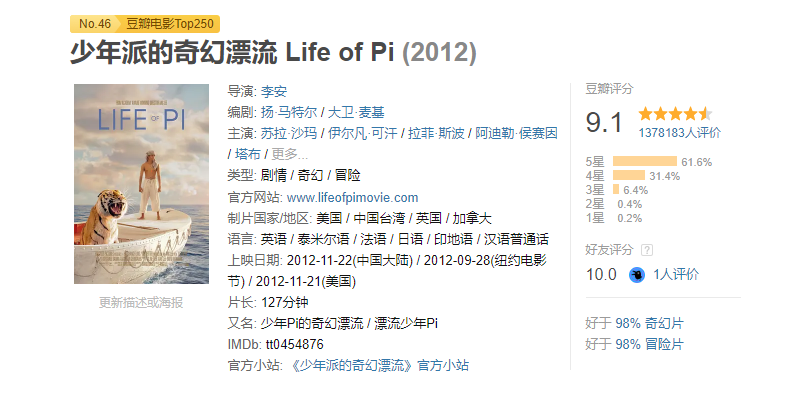The height and width of the screenshot is (404, 796).
Task: Visit www.lifeofpimovie.com official website
Action: pos(352,197)
